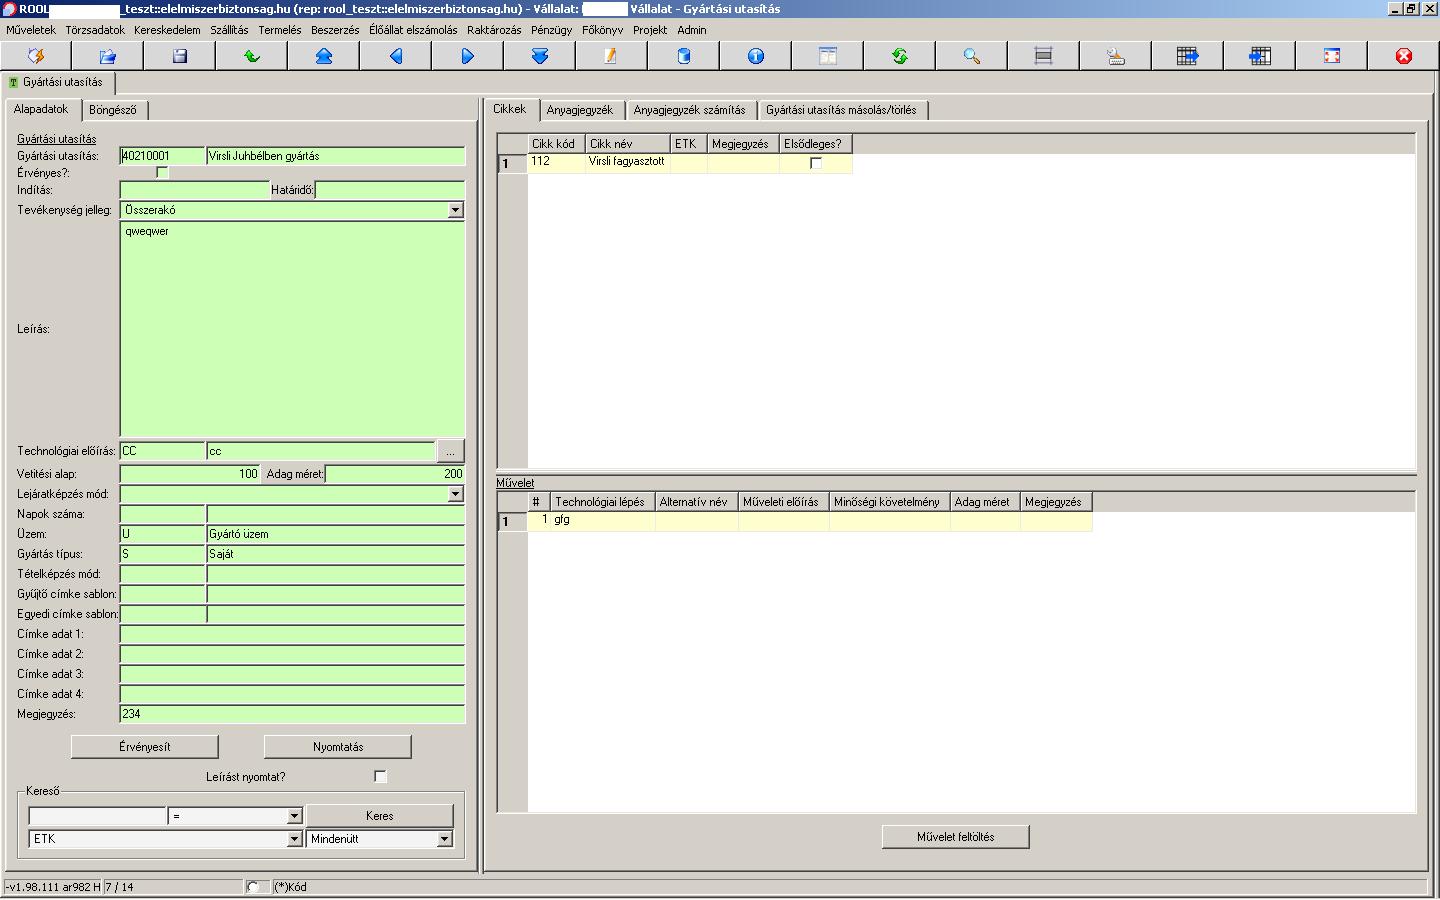Check the Elsődleges? box for Virsli fagyasztott
The image size is (1440, 900).
click(816, 163)
